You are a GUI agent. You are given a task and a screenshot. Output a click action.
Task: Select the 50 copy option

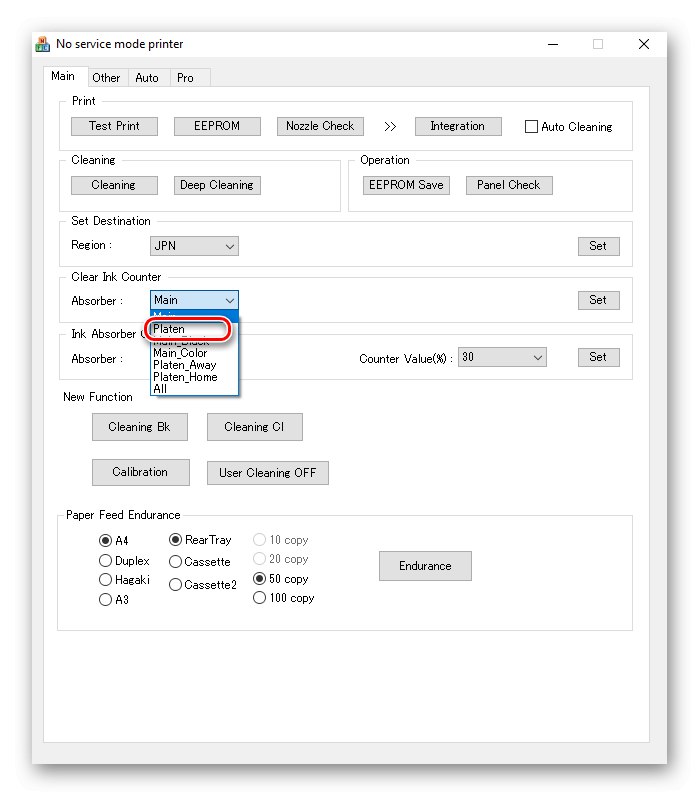259,579
